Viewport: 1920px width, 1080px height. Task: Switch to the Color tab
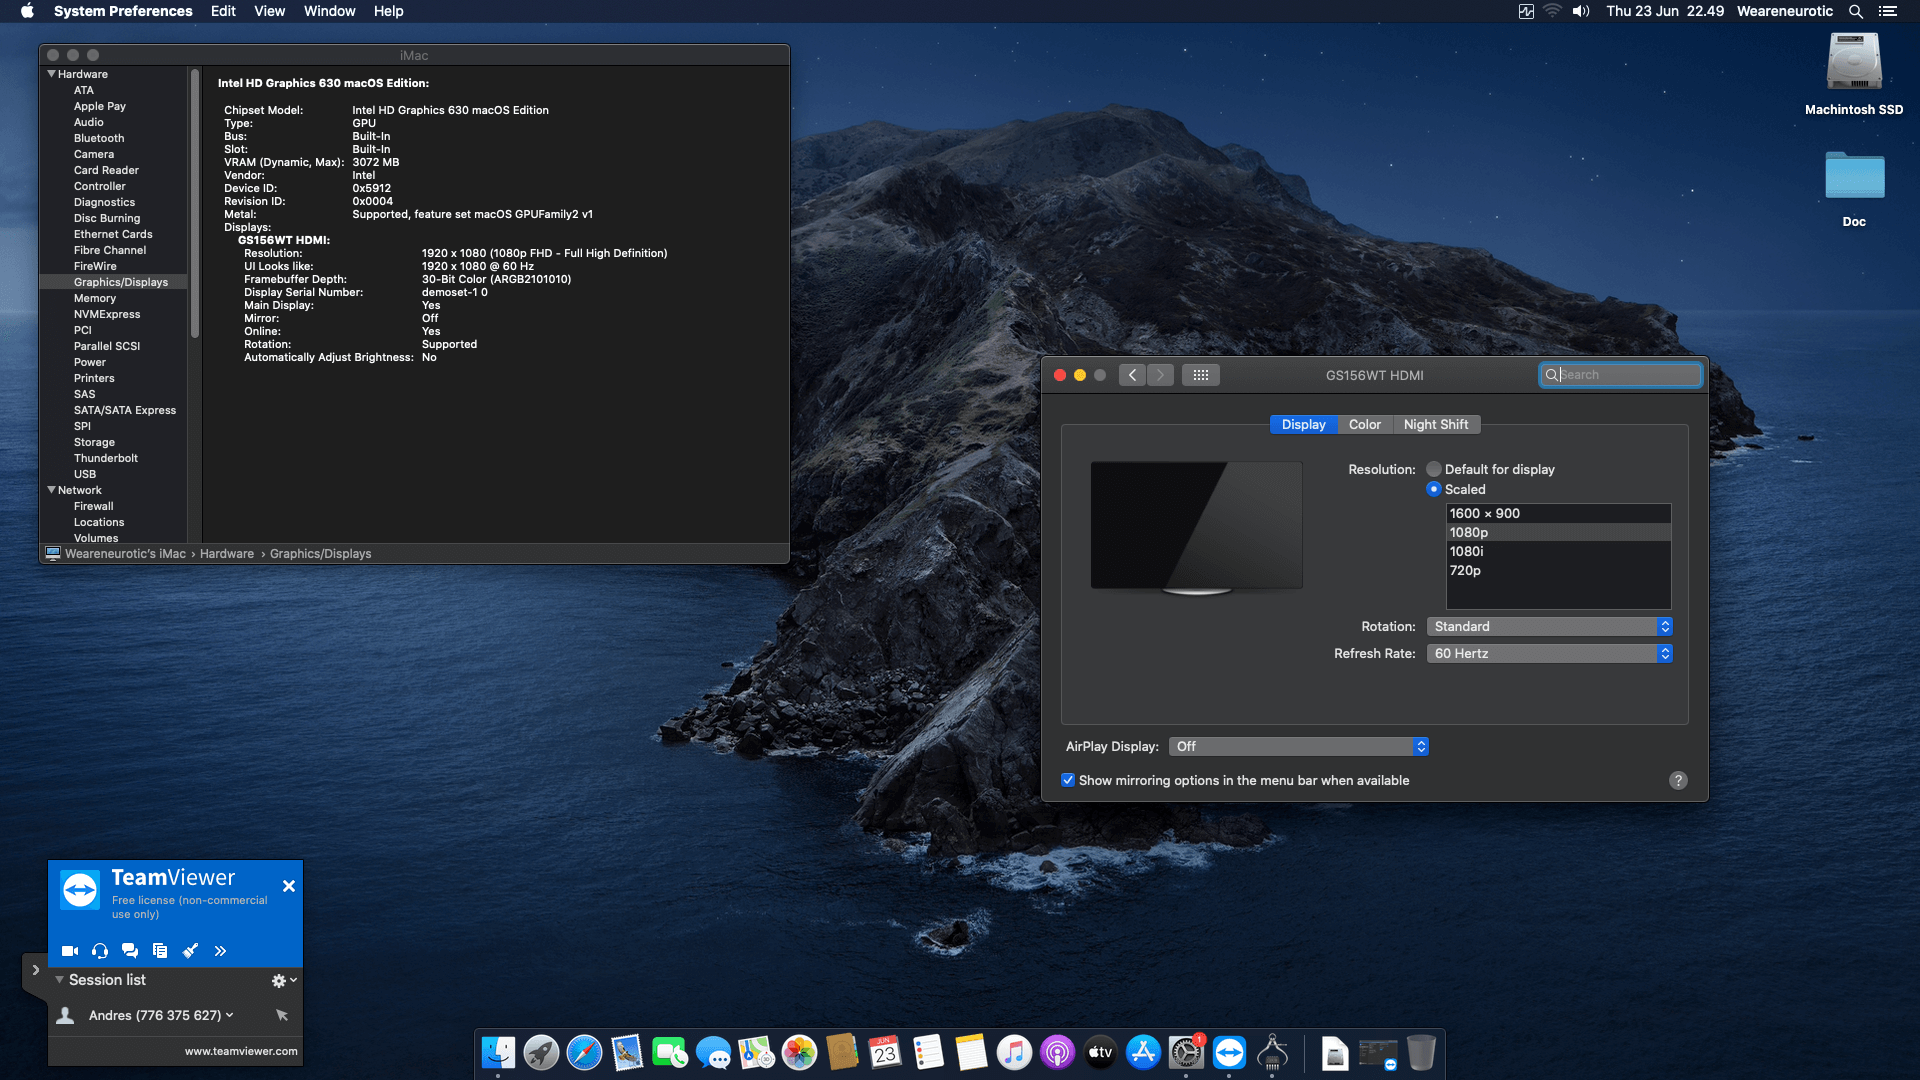pos(1364,424)
